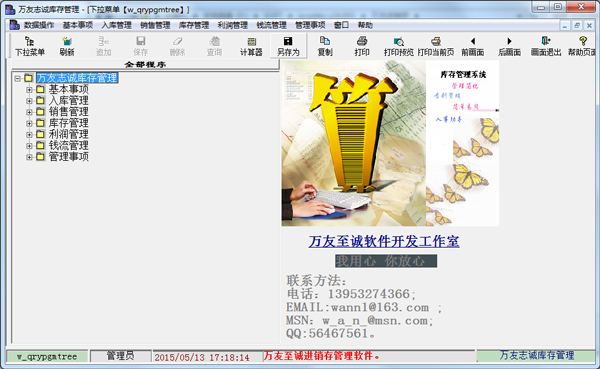
Task: Select the 基本事项 tree item
Action: pos(68,89)
